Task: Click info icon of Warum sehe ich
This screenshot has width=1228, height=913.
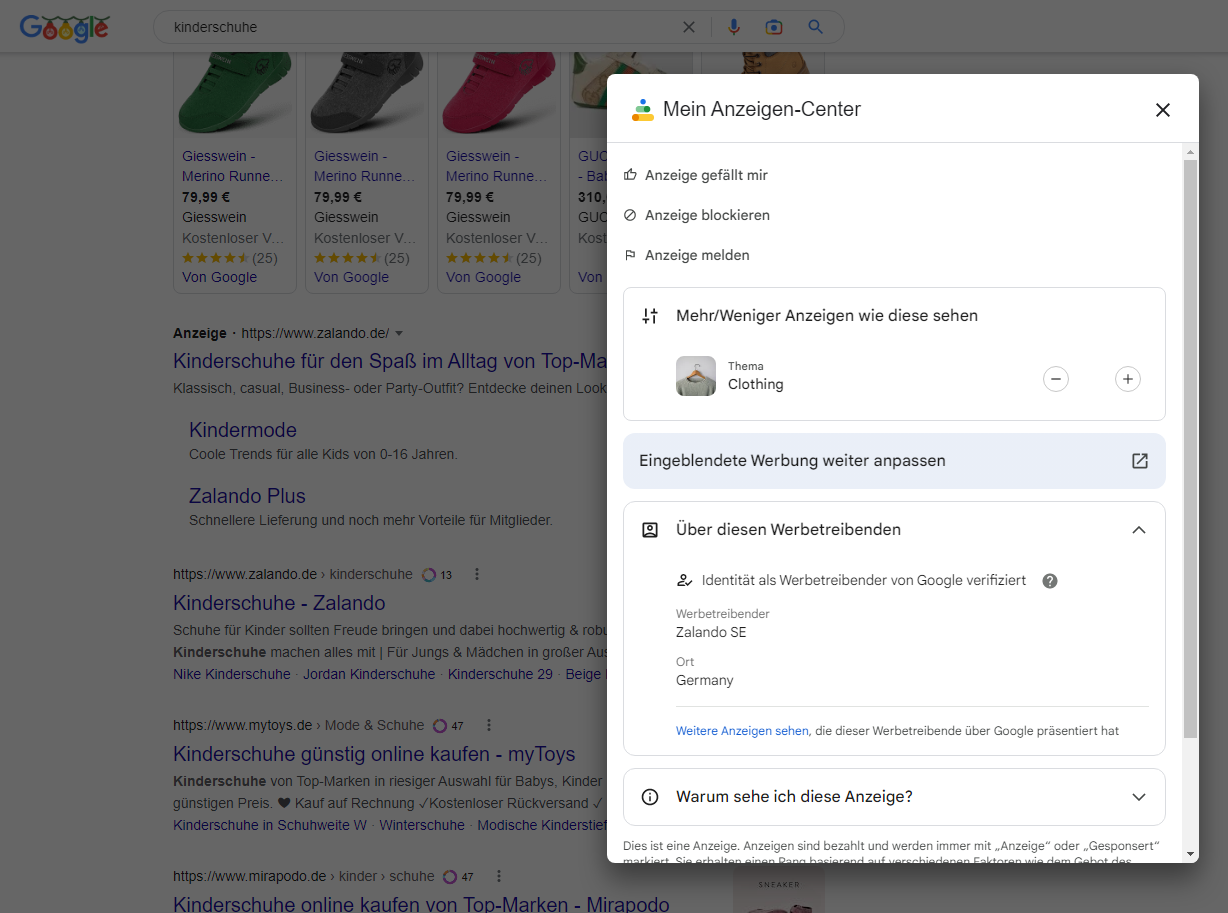Action: [650, 797]
